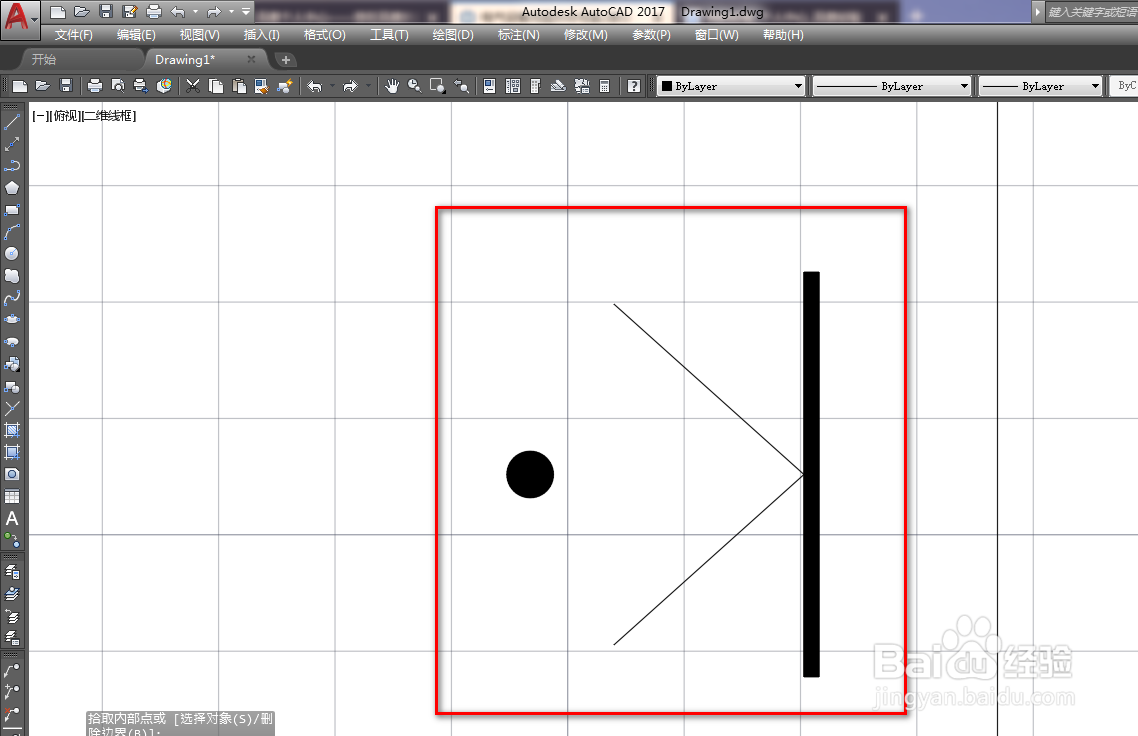Select the Ellipse tool
This screenshot has height=736, width=1138.
(x=12, y=320)
